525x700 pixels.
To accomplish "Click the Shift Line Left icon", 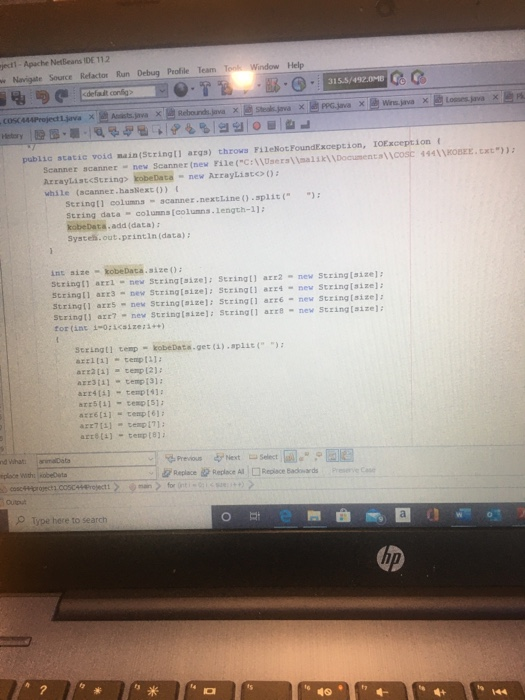I will [x=222, y=127].
